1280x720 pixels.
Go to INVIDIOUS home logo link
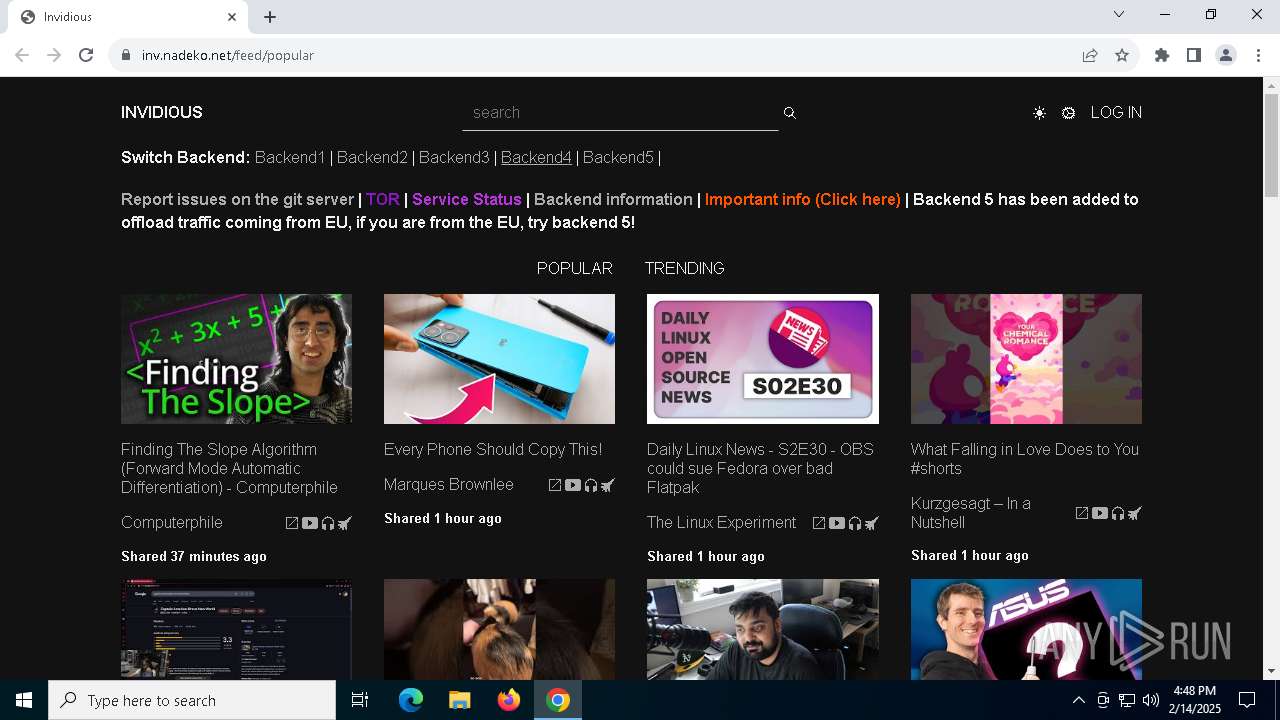pos(162,112)
